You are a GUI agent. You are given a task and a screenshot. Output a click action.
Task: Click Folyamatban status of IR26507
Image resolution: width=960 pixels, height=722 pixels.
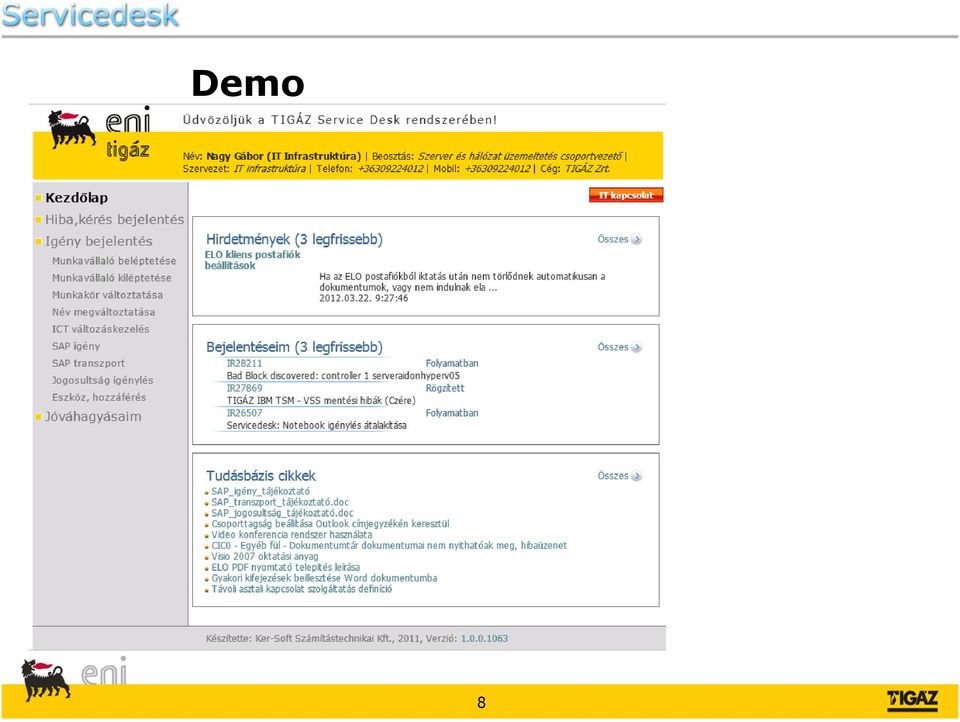click(452, 413)
